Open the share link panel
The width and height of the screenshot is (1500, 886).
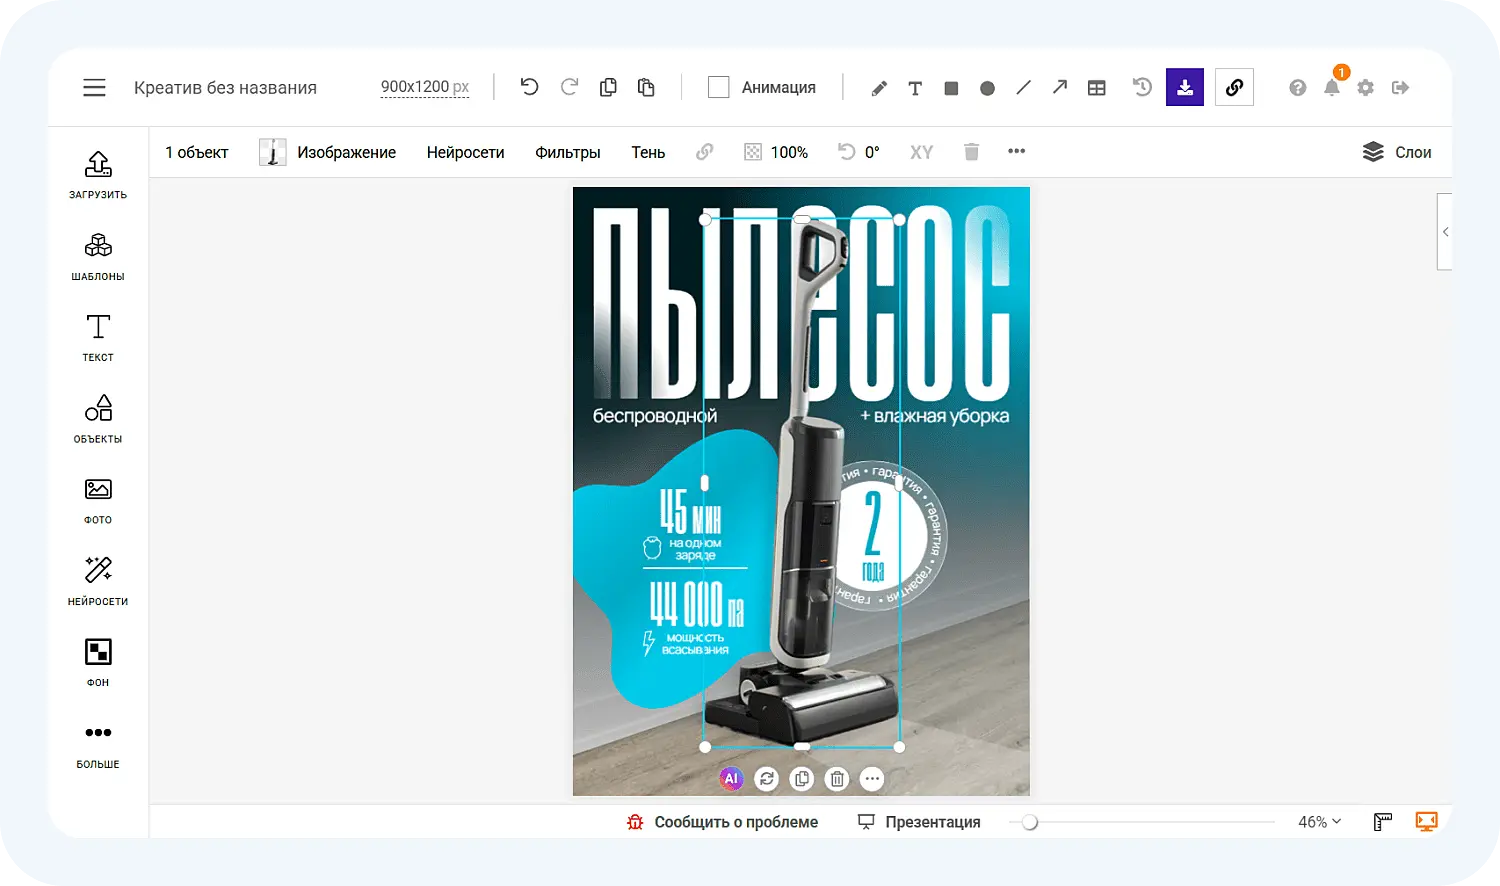(x=1233, y=87)
